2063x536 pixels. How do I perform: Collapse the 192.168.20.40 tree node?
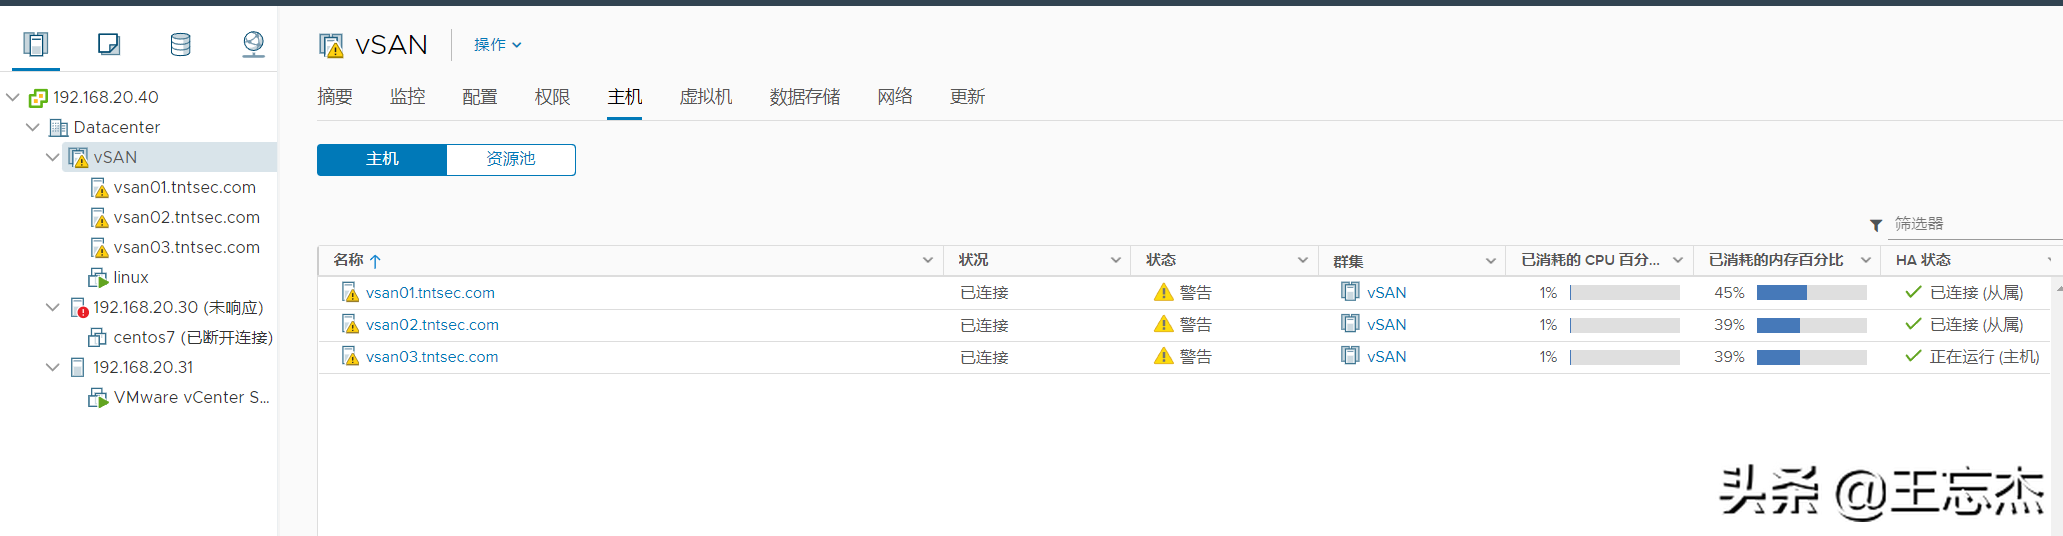click(x=13, y=97)
